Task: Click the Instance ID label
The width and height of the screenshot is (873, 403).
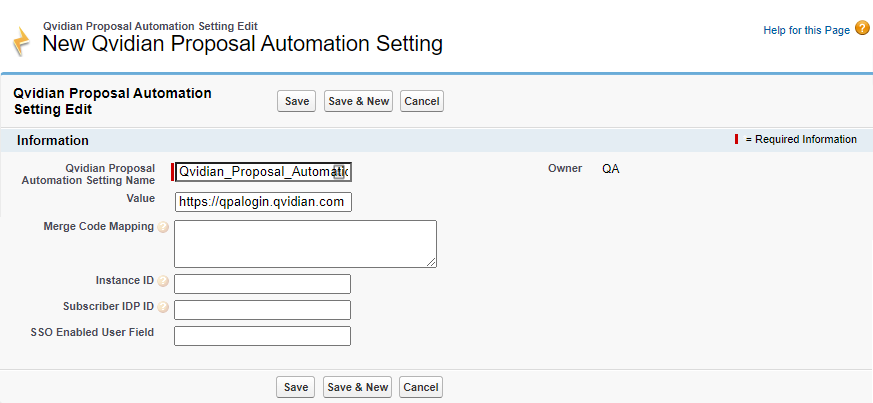Action: point(125,281)
